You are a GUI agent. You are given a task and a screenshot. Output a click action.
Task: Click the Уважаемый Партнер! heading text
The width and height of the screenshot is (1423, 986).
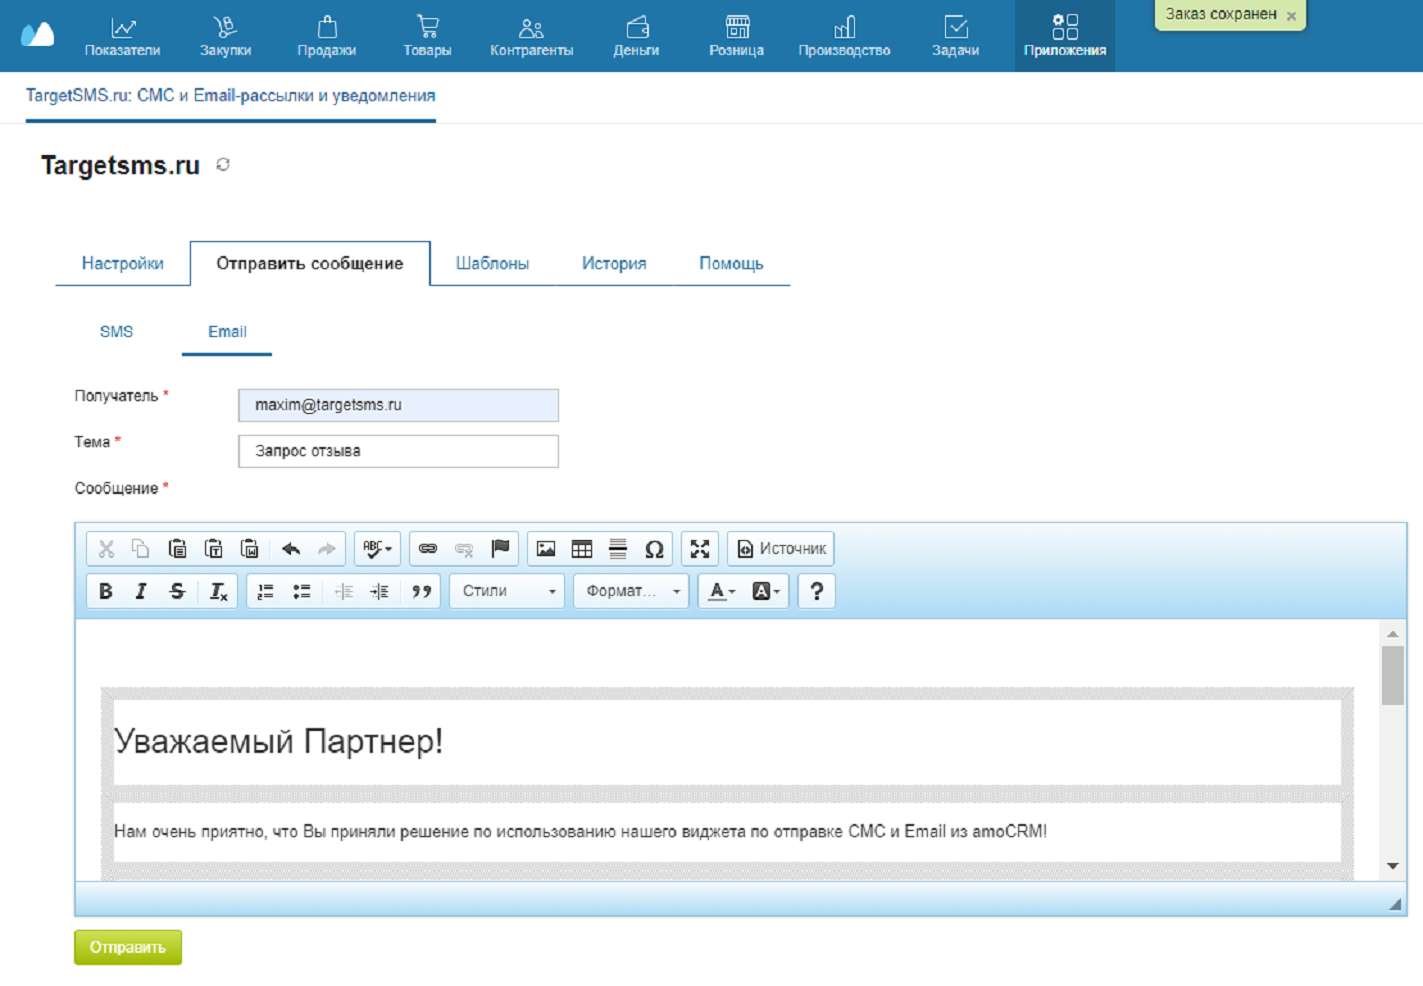[278, 741]
